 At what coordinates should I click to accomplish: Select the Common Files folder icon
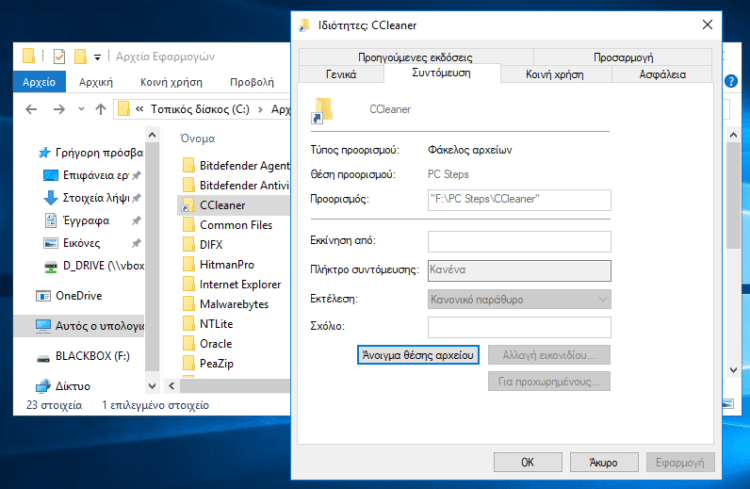pos(189,225)
